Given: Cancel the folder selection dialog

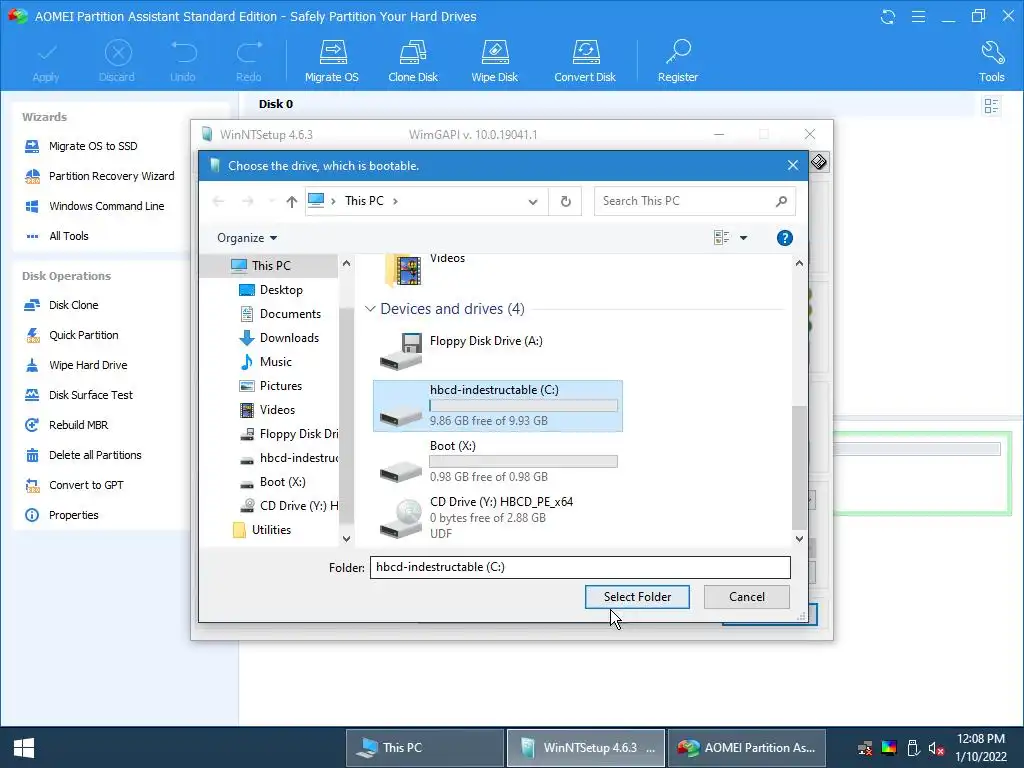Looking at the screenshot, I should click(x=746, y=597).
